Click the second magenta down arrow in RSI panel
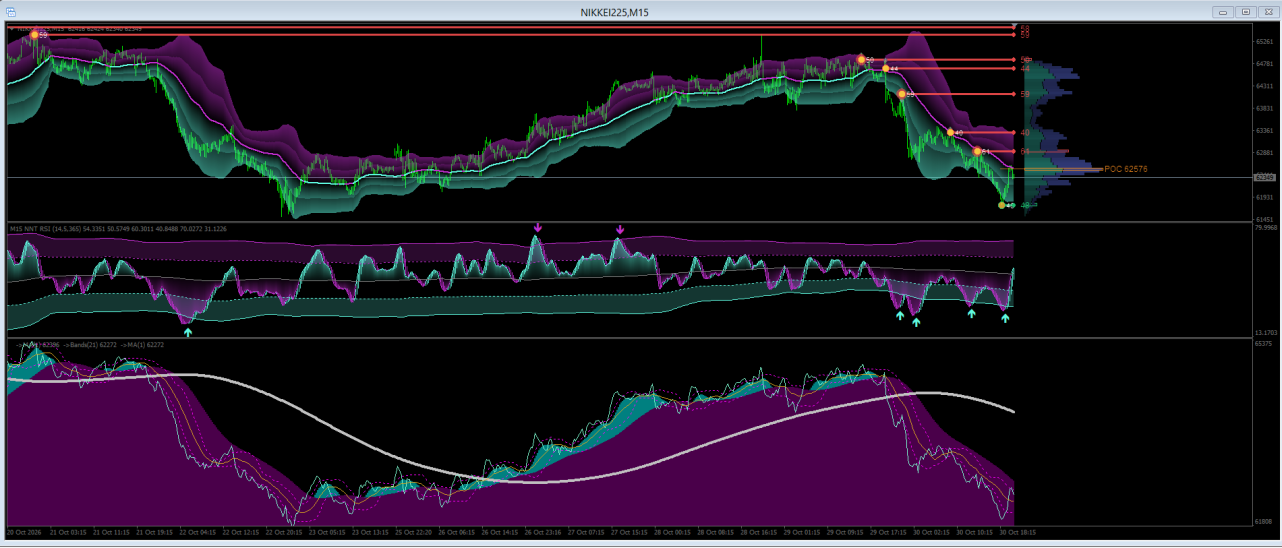The height and width of the screenshot is (548, 1282). click(619, 229)
